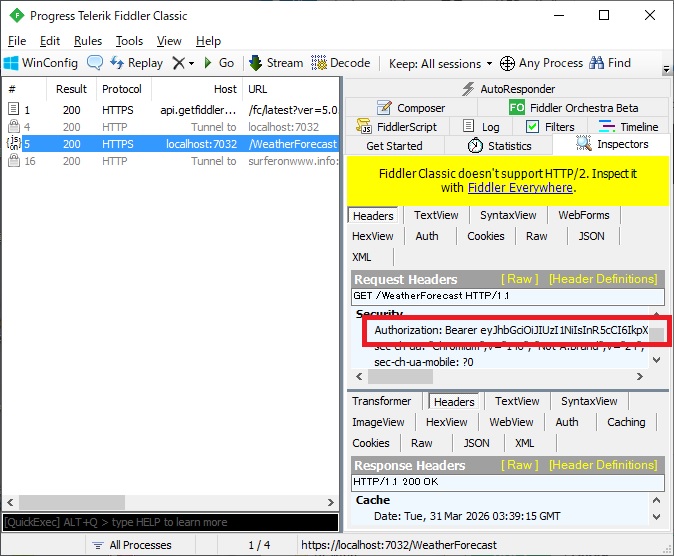Open the Tools menu
Image resolution: width=674 pixels, height=556 pixels.
pos(129,41)
